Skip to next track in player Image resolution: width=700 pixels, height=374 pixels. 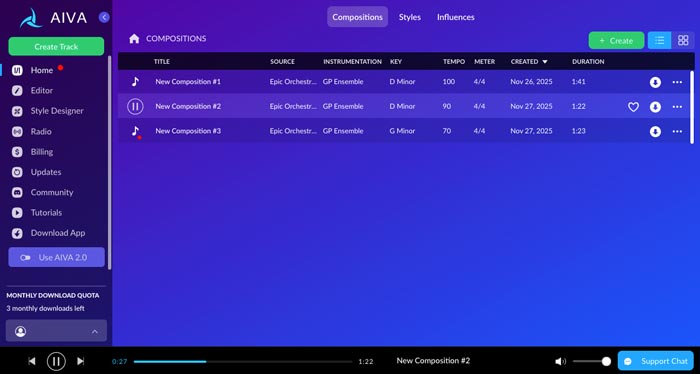(80, 361)
